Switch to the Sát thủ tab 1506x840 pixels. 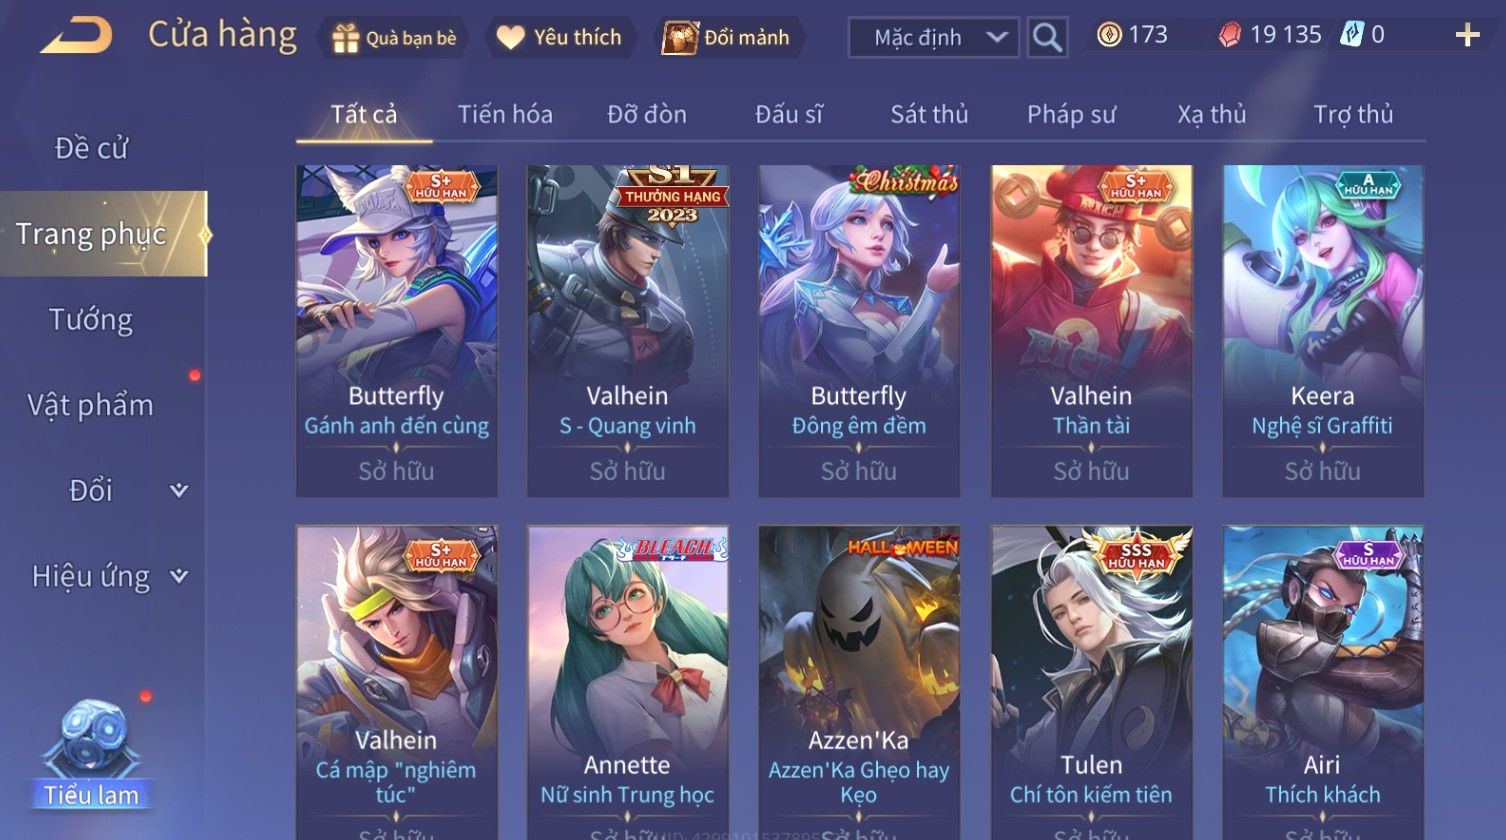tap(929, 115)
